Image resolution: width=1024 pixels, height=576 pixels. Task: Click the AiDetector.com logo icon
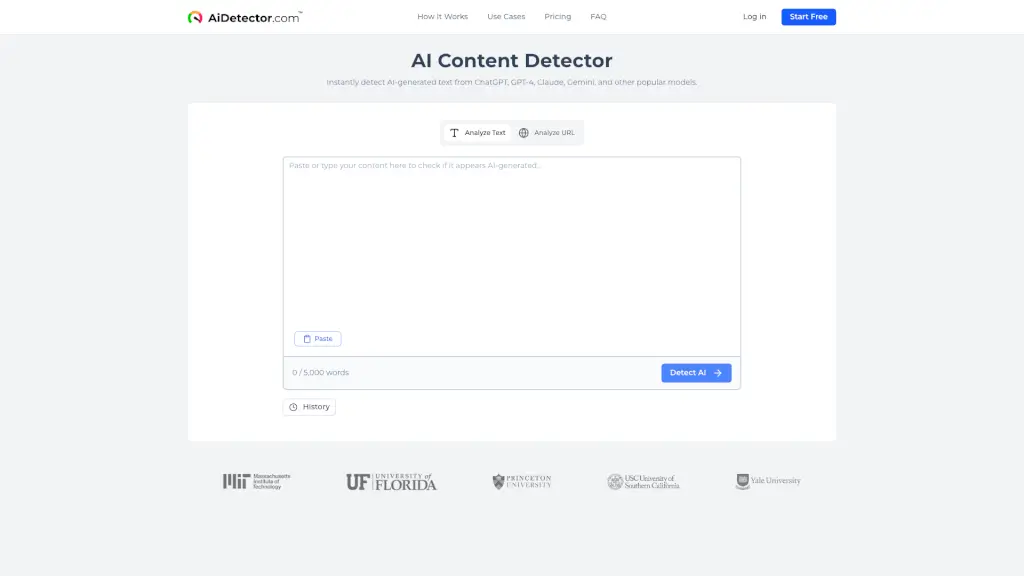[195, 17]
